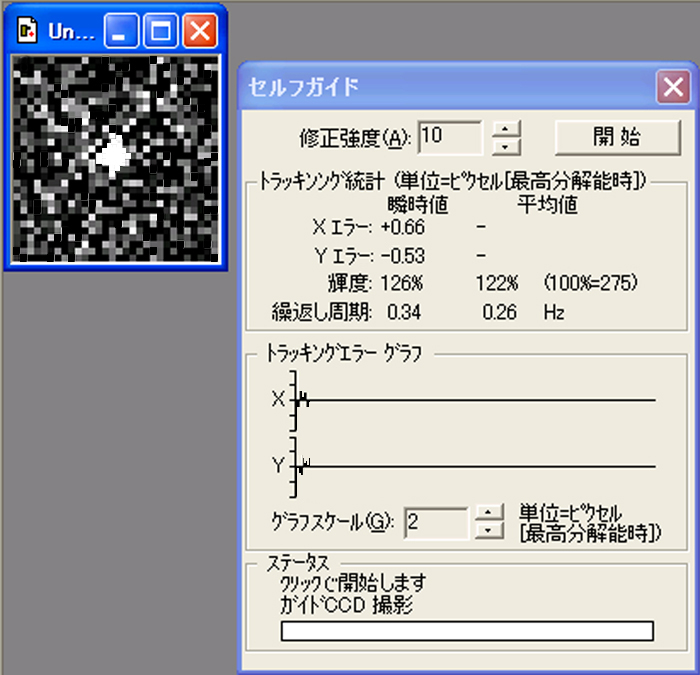The image size is (700, 675).
Task: Click the 繰返し周期 average 0.26
Action: [x=500, y=312]
